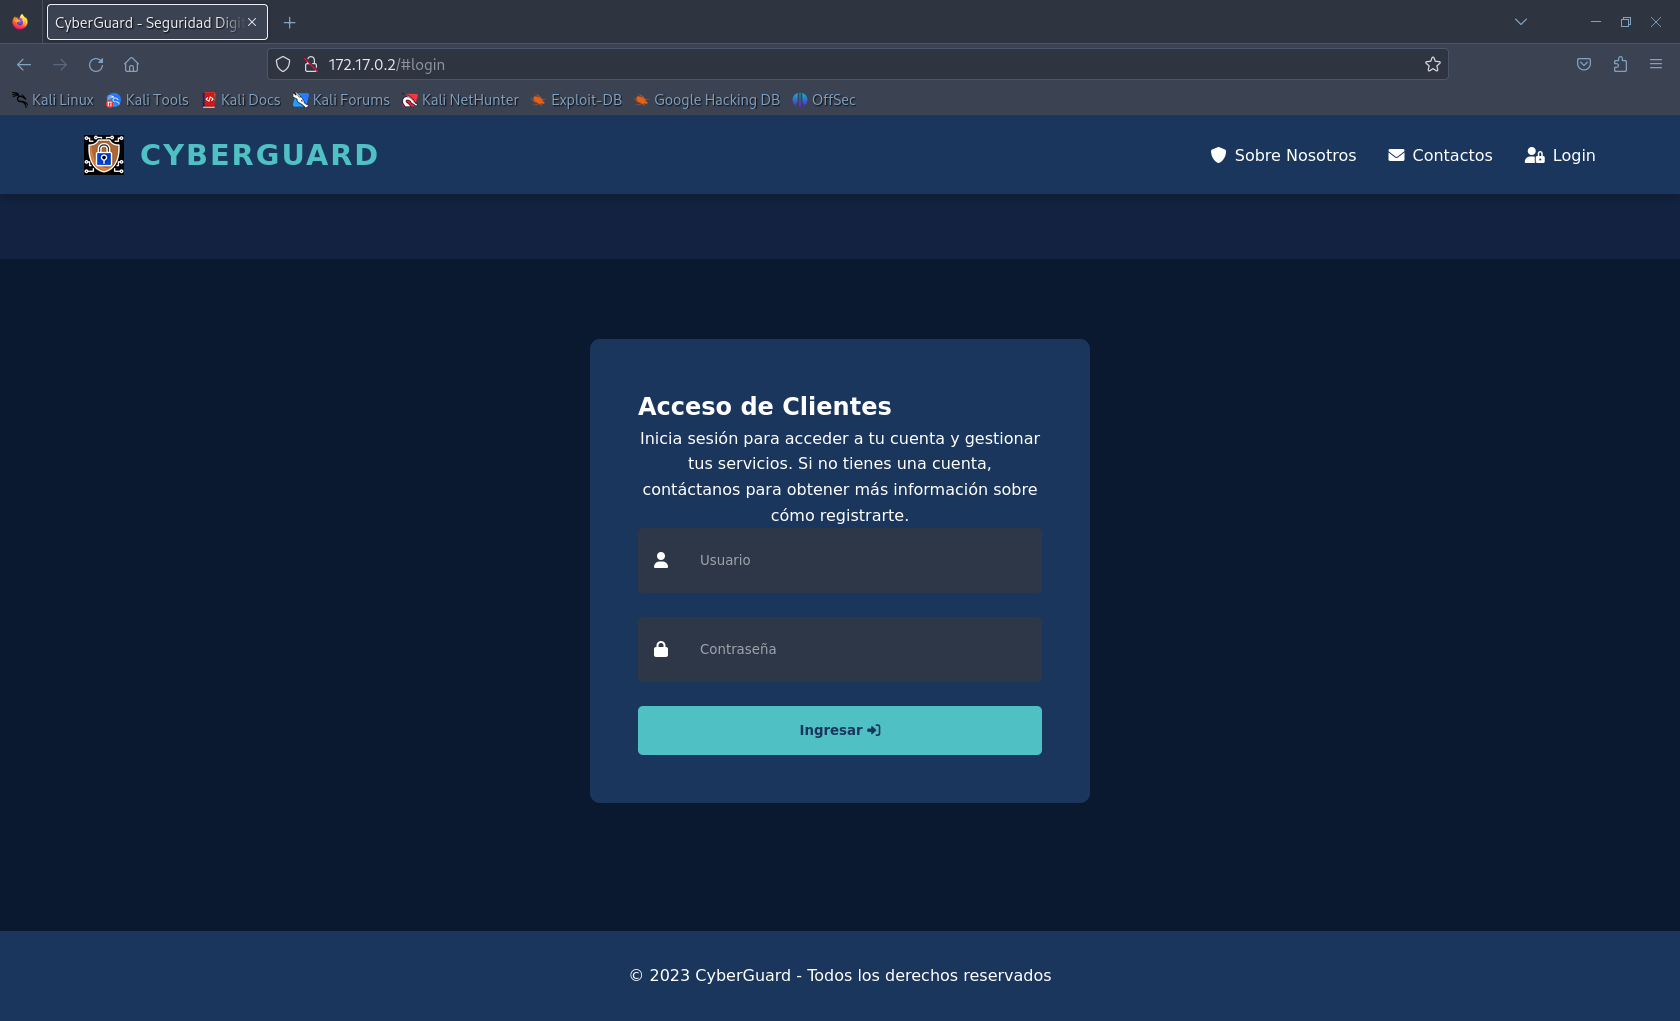The image size is (1680, 1021).
Task: Reload the current page
Action: coord(96,64)
